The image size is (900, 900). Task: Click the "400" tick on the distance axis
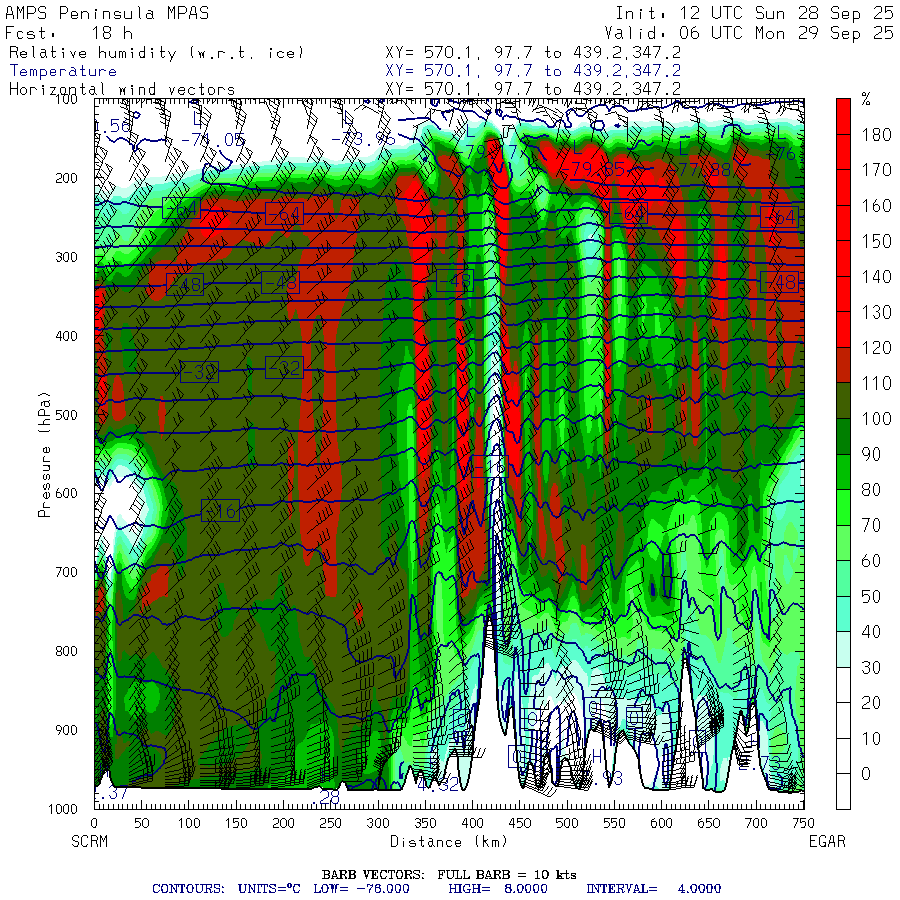pos(472,823)
